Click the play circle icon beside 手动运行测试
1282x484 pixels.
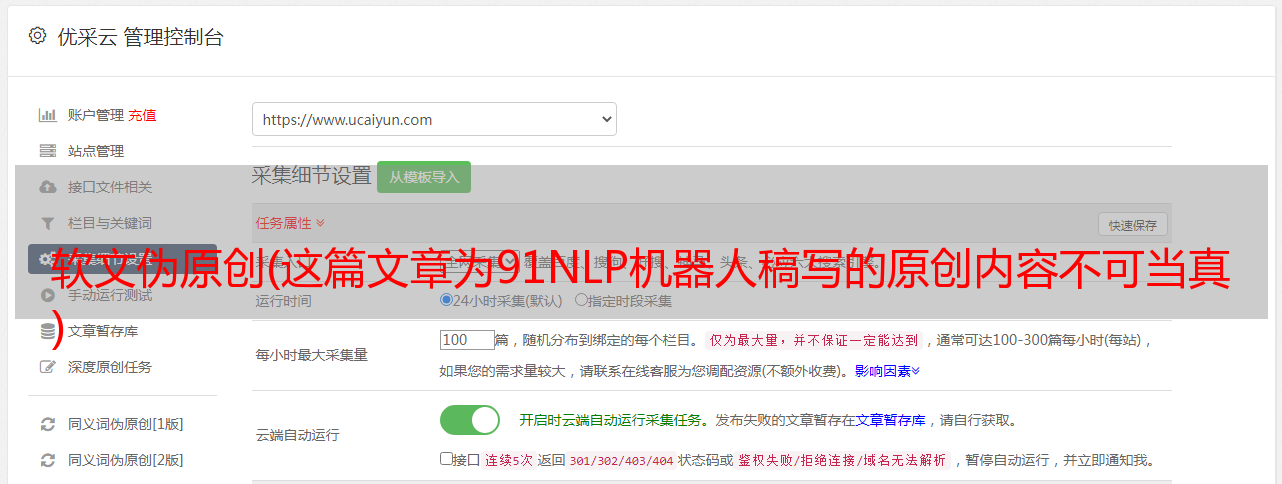click(47, 295)
